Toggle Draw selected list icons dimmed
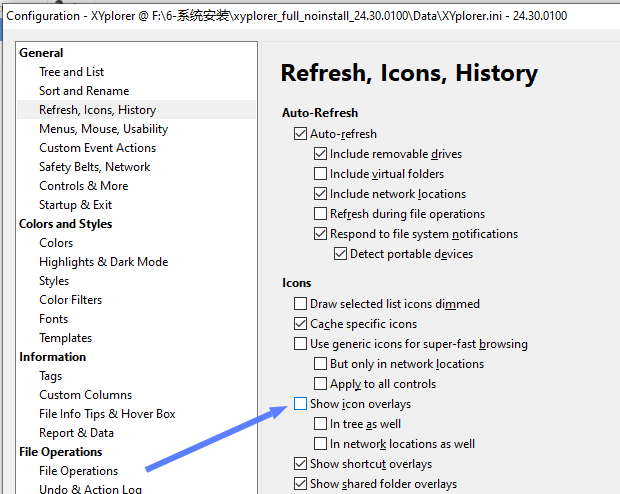This screenshot has width=620, height=494. 301,304
